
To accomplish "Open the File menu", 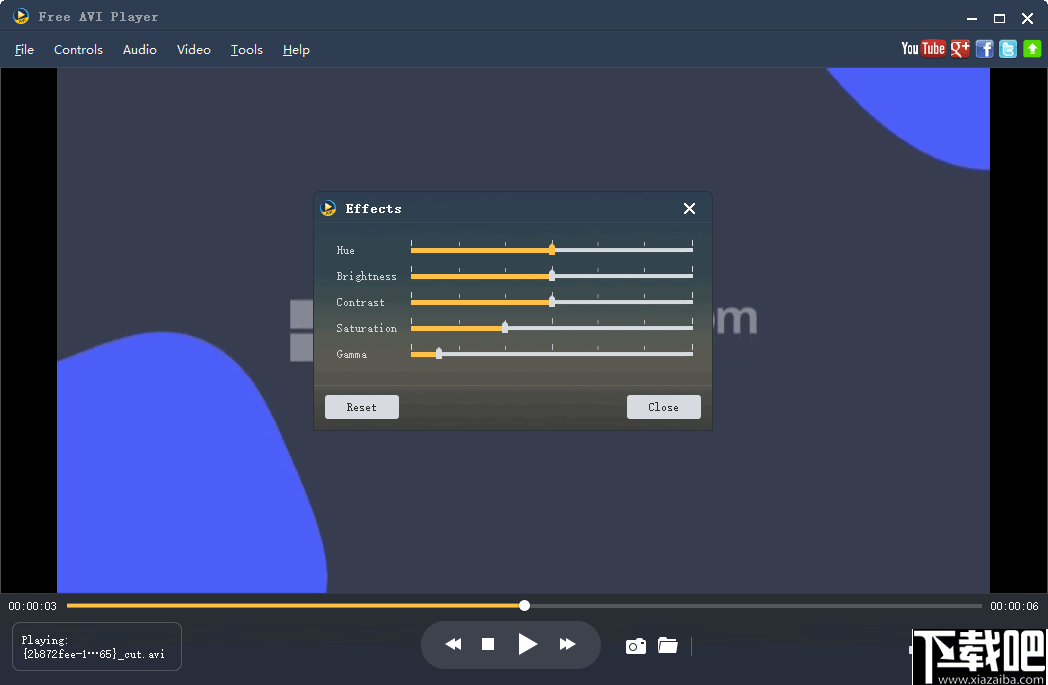I will 24,50.
